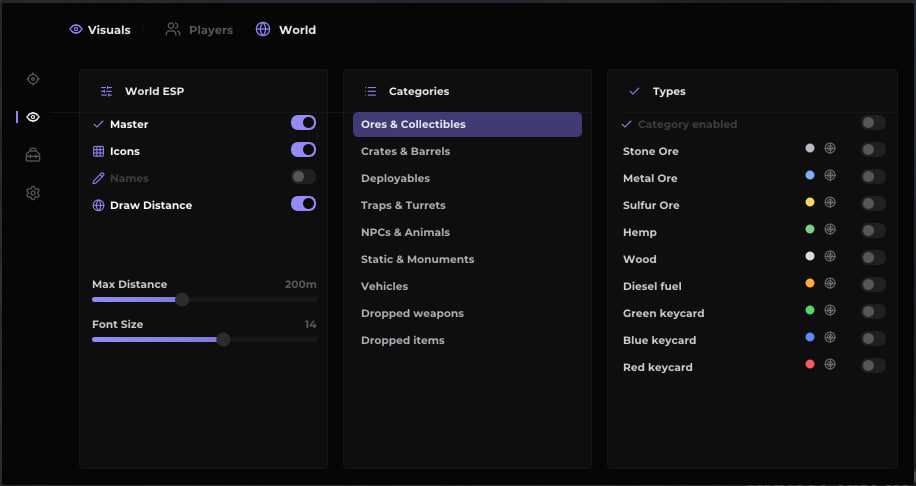This screenshot has height=486, width=916.
Task: Click the list icon beside Categories
Action: (370, 91)
